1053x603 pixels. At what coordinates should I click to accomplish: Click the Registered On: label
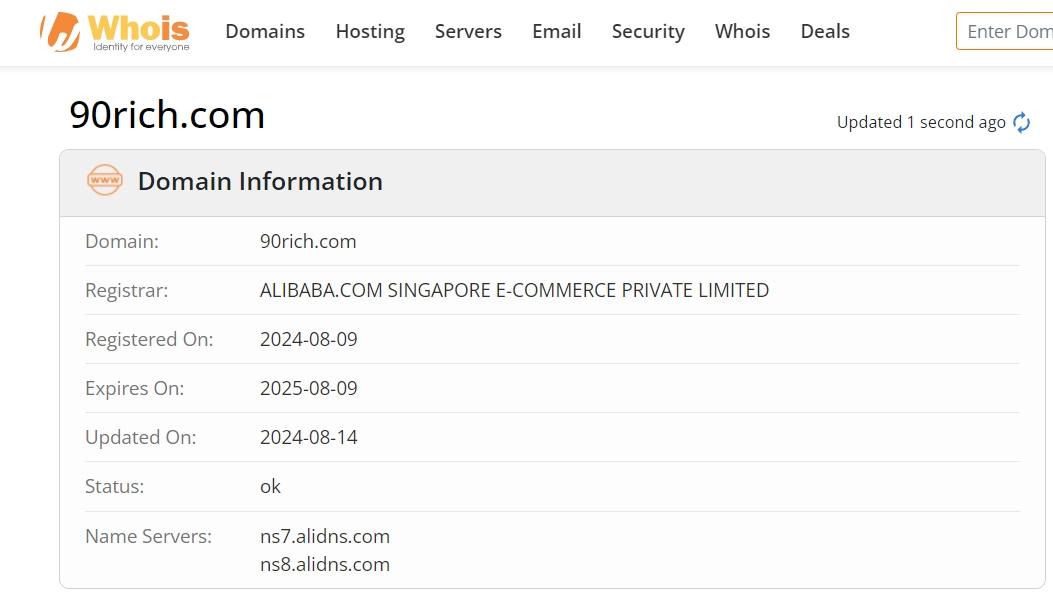[x=149, y=340]
